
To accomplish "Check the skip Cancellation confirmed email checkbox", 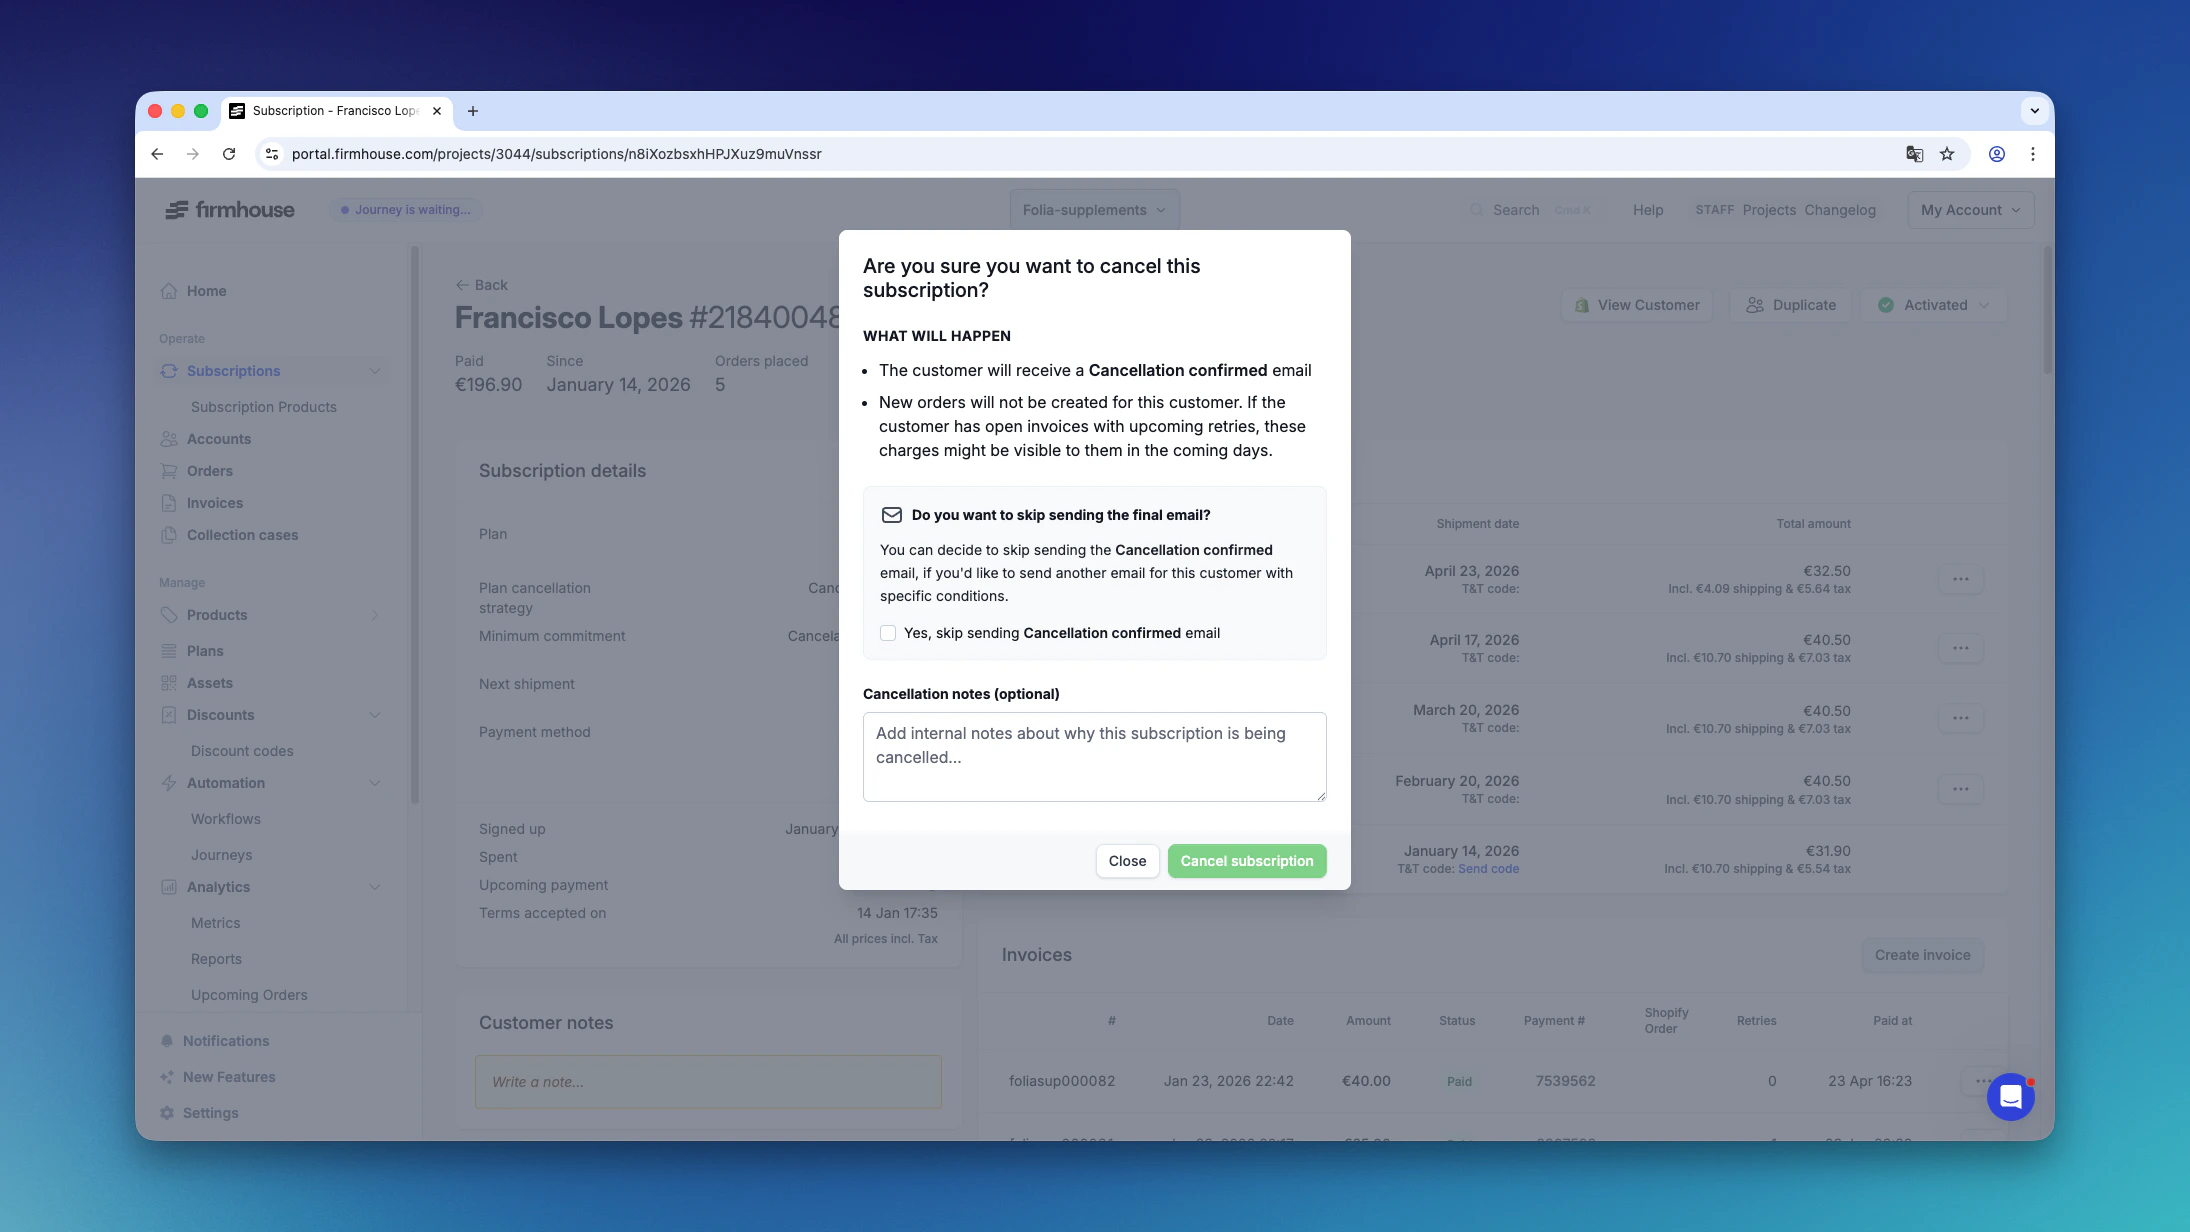I will pyautogui.click(x=888, y=633).
